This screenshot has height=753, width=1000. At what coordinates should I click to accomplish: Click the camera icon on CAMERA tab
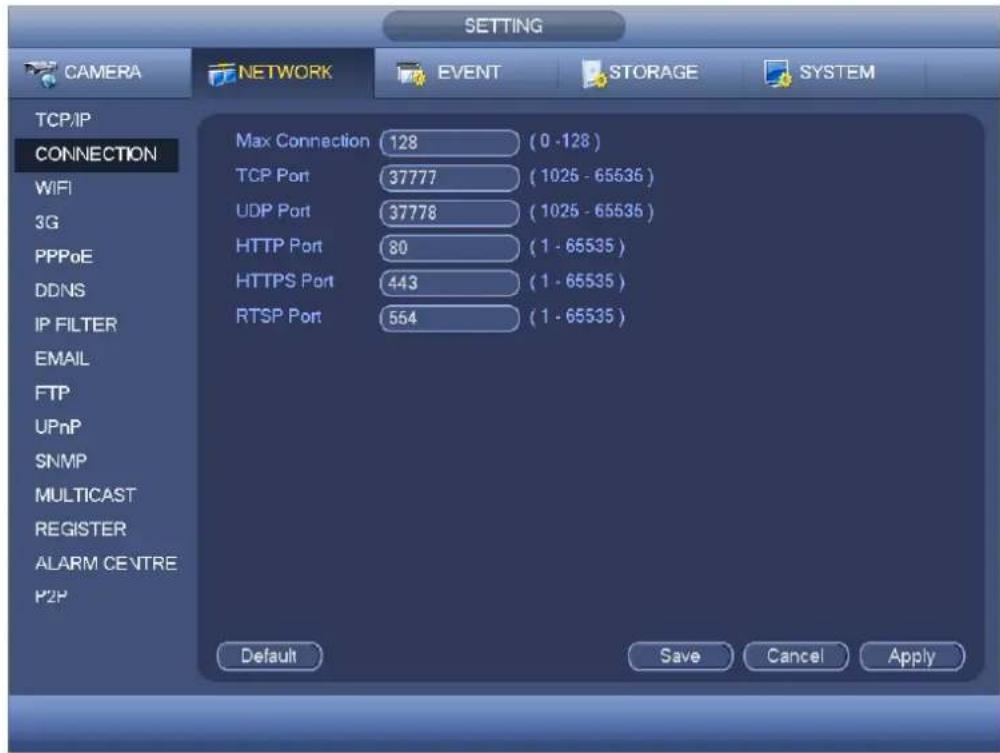(41, 73)
